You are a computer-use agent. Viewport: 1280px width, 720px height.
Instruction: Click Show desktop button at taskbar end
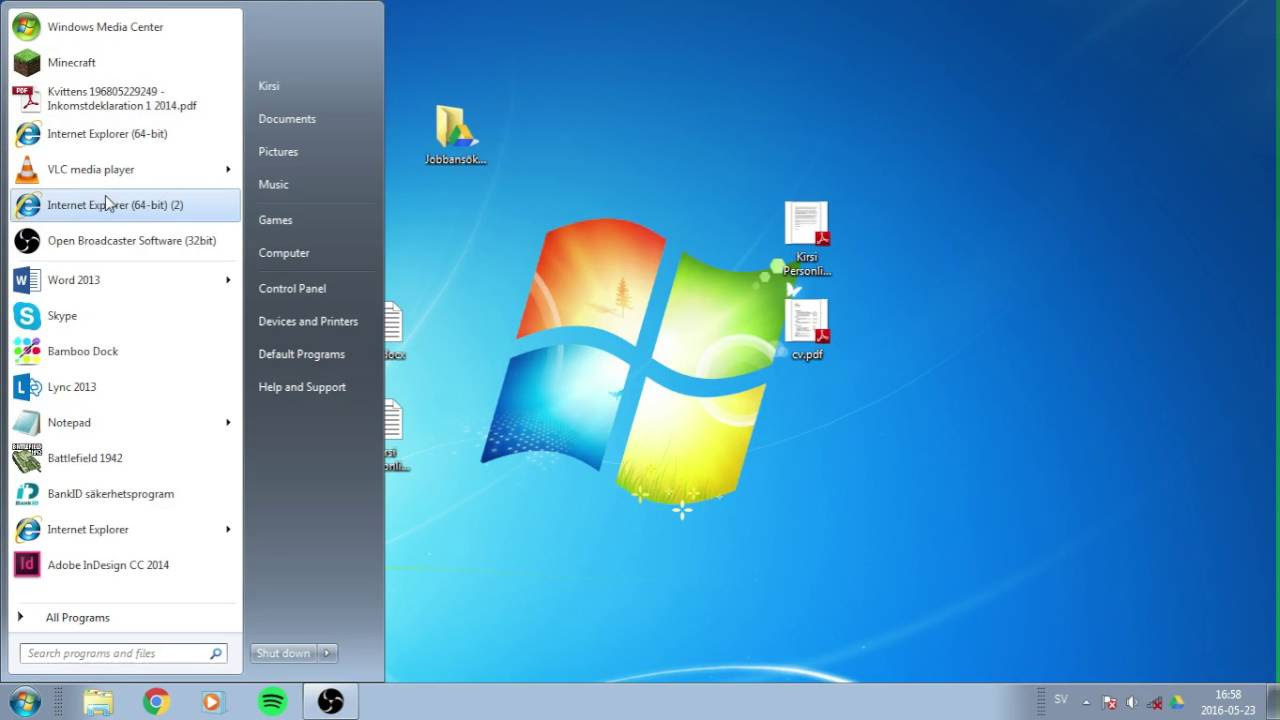pyautogui.click(x=1272, y=702)
